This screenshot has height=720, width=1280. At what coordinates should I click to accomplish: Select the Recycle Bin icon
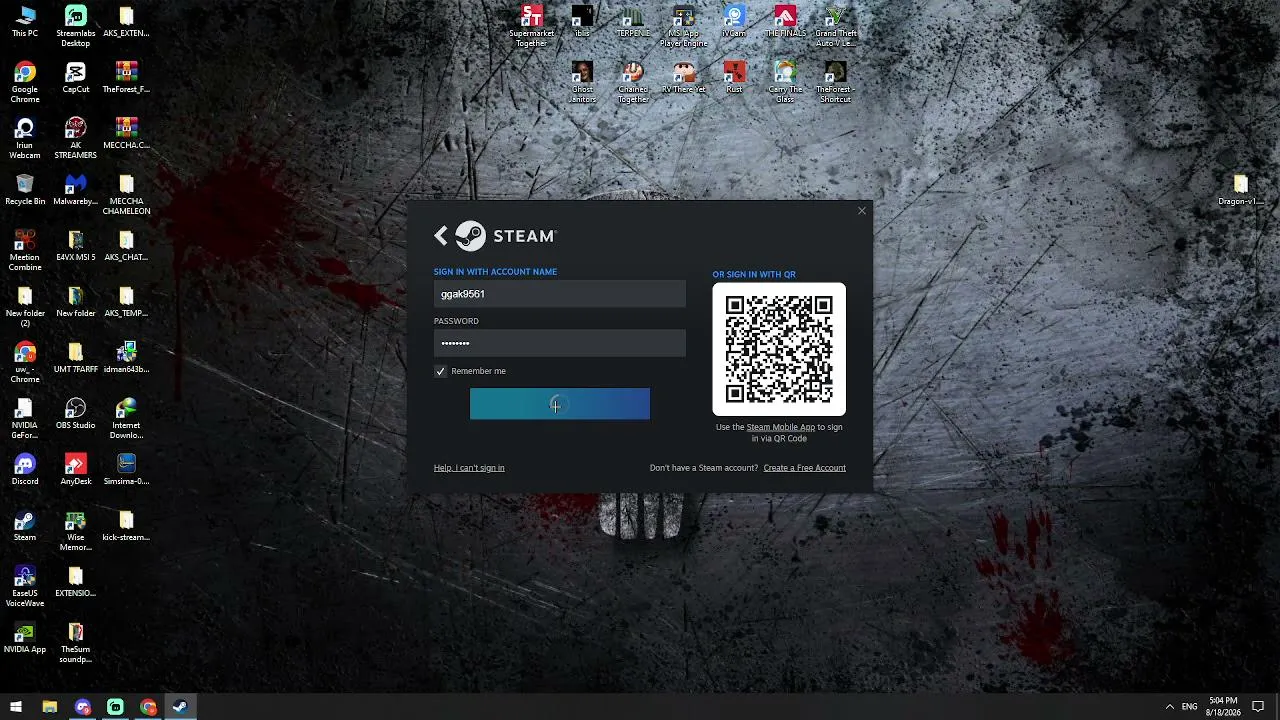(x=25, y=190)
